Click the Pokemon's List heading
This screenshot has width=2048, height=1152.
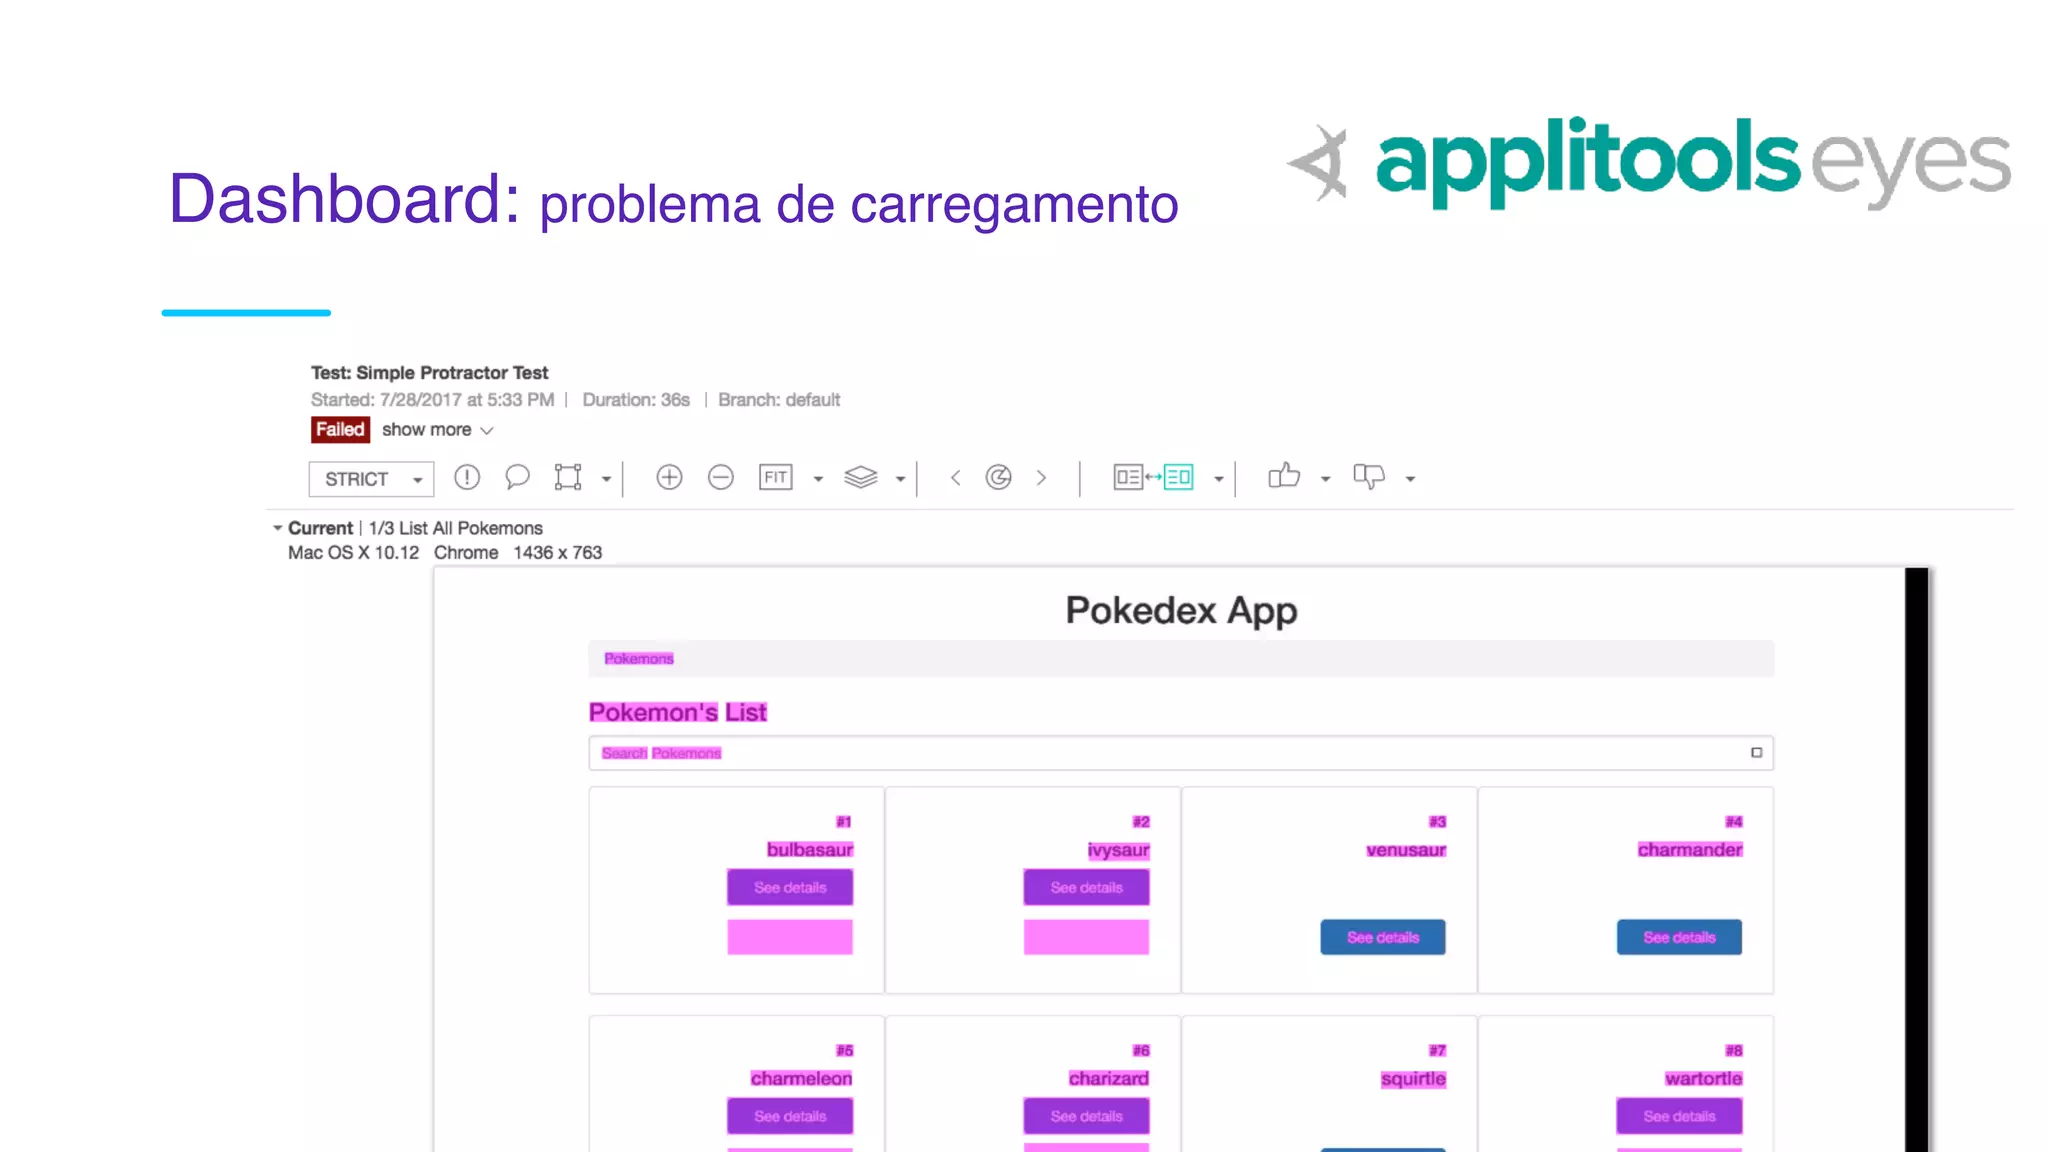(x=678, y=712)
